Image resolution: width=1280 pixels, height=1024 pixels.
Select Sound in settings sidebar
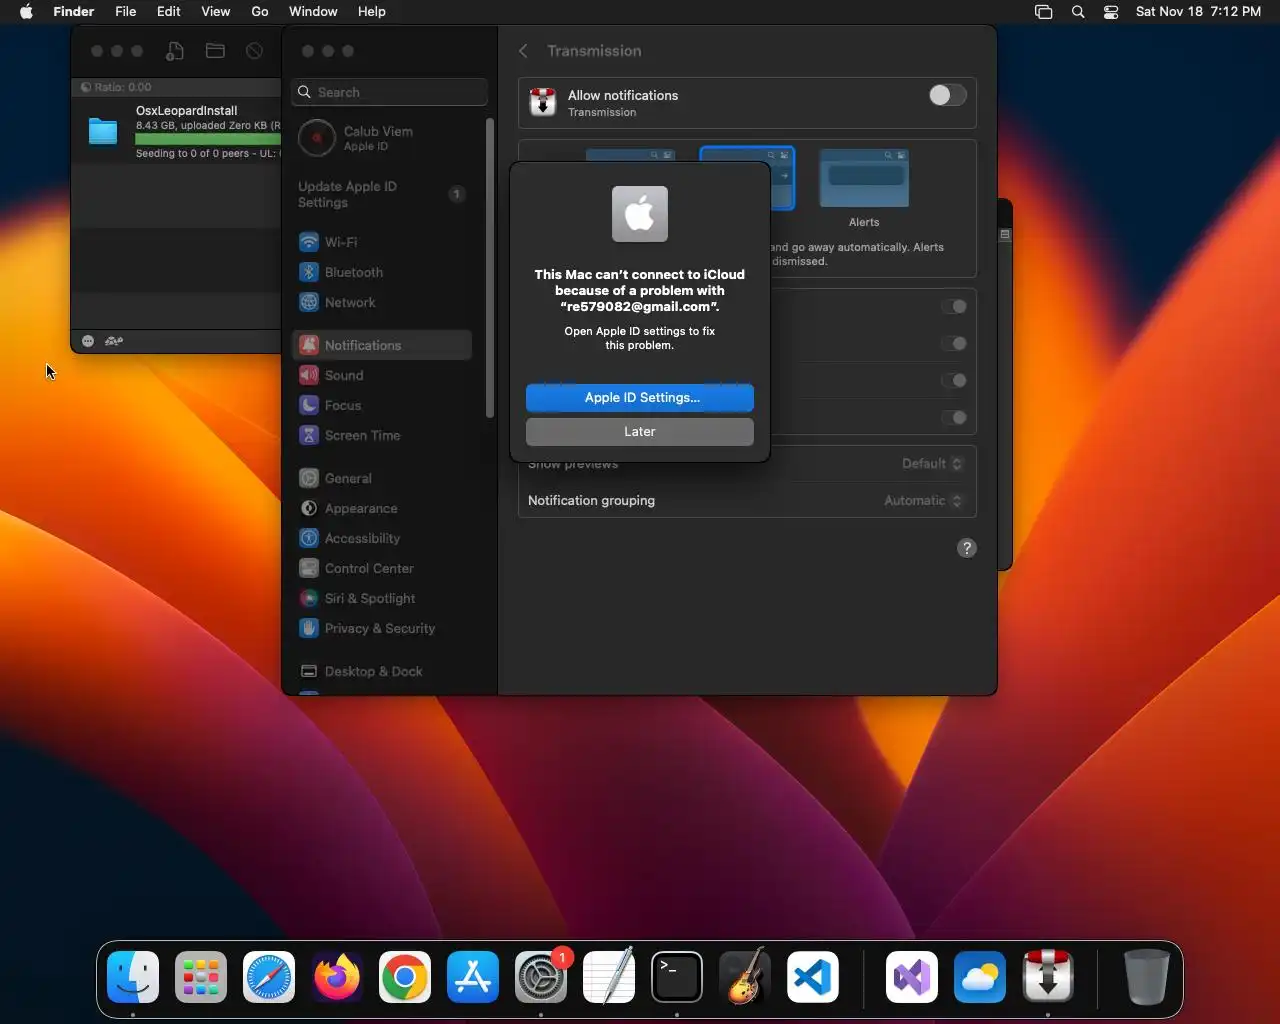click(x=382, y=376)
